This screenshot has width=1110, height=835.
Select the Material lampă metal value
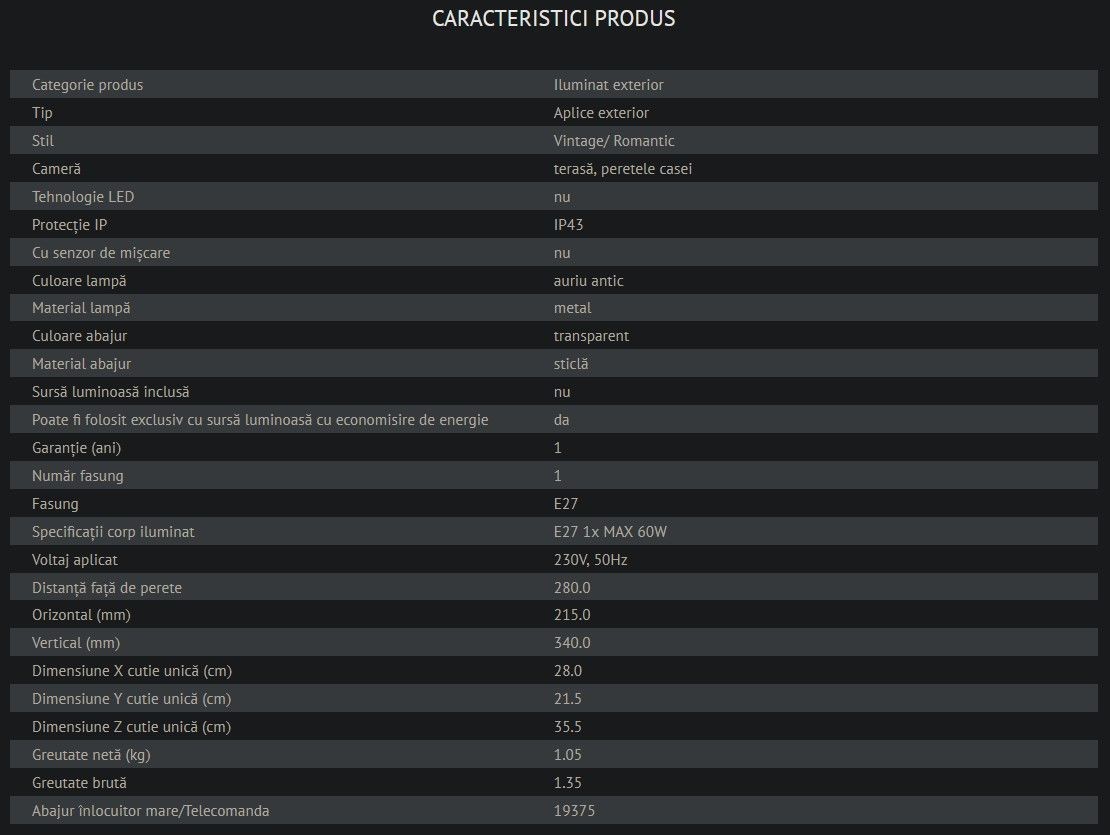click(x=572, y=308)
